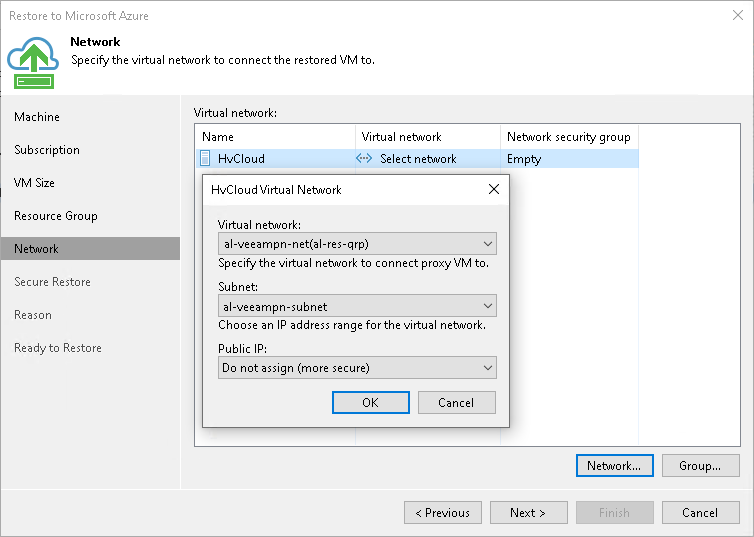The height and width of the screenshot is (537, 754).
Task: Confirm with the OK button
Action: coord(370,402)
